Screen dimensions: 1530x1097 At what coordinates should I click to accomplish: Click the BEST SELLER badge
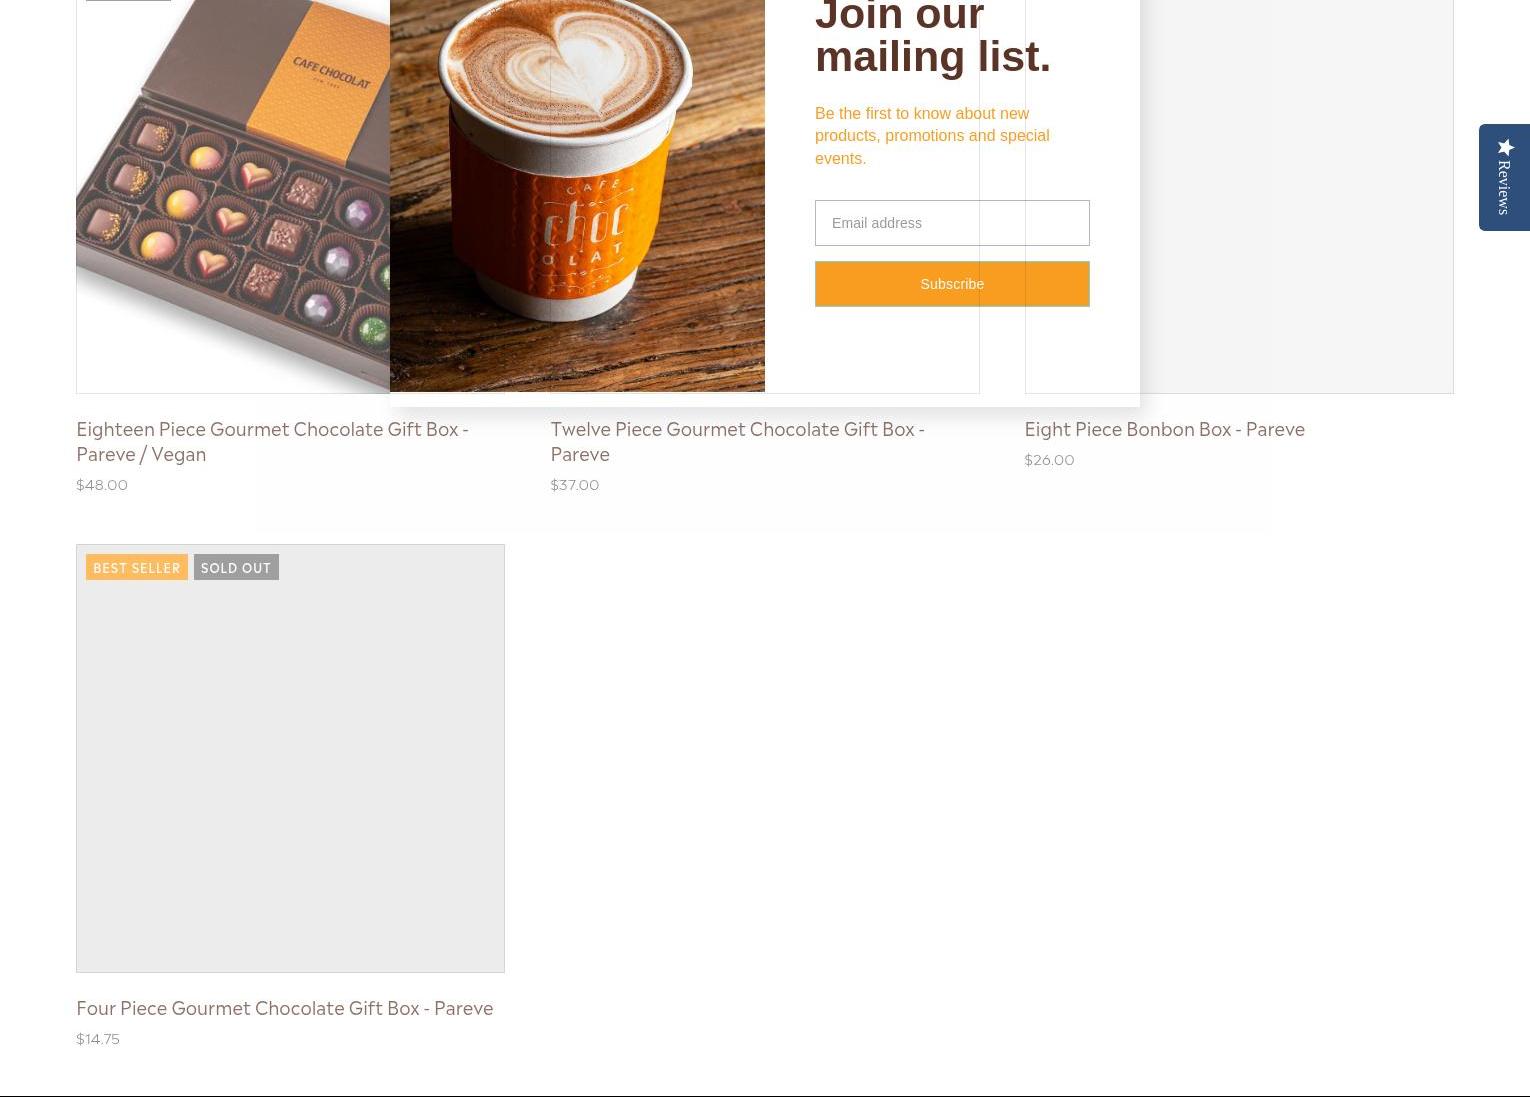click(x=137, y=567)
